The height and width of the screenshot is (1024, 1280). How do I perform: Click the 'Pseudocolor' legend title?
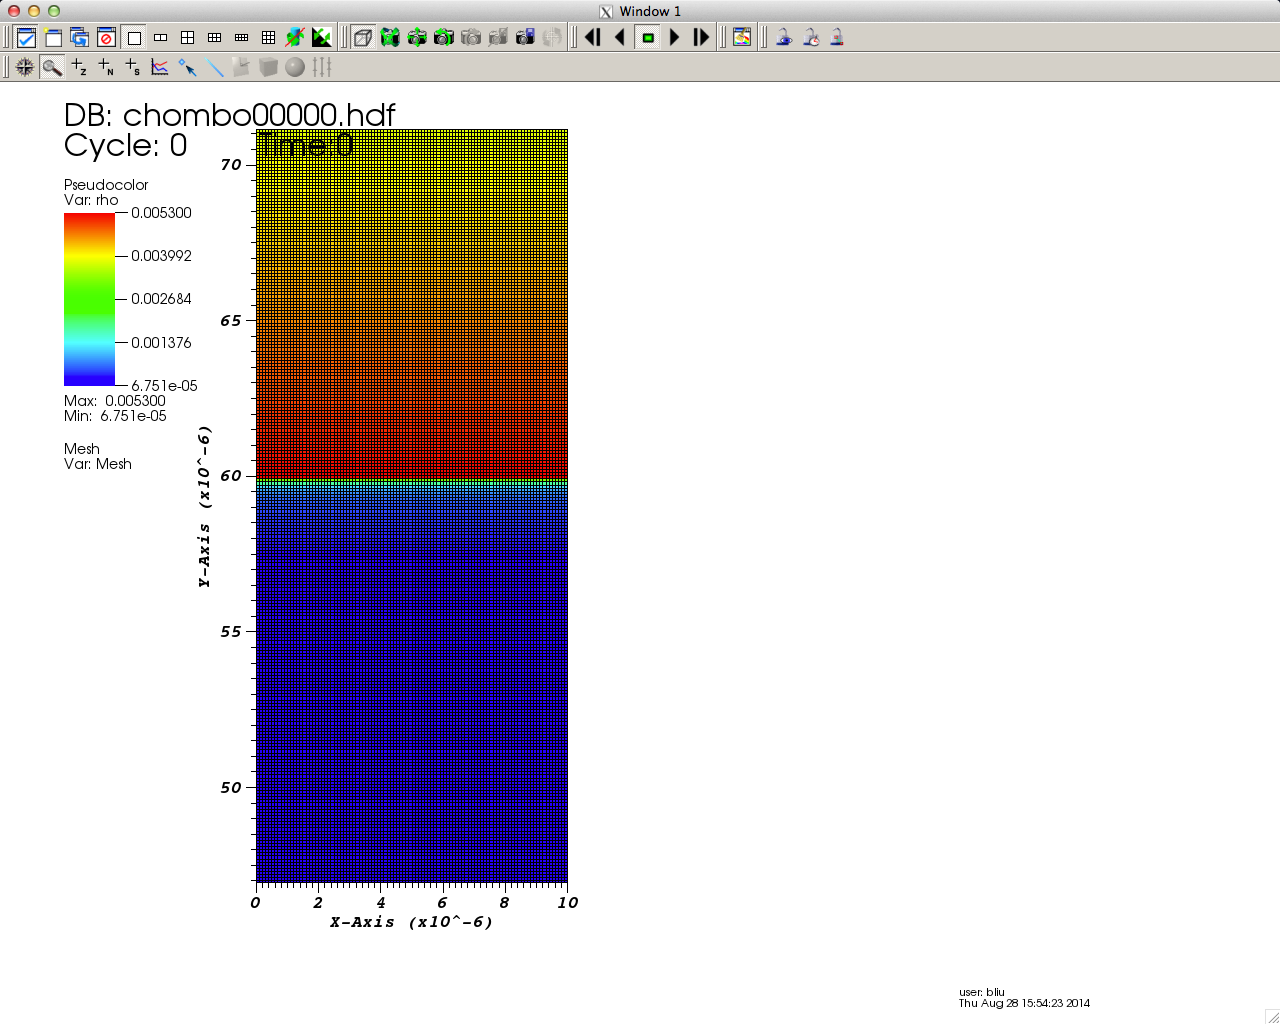pos(106,185)
